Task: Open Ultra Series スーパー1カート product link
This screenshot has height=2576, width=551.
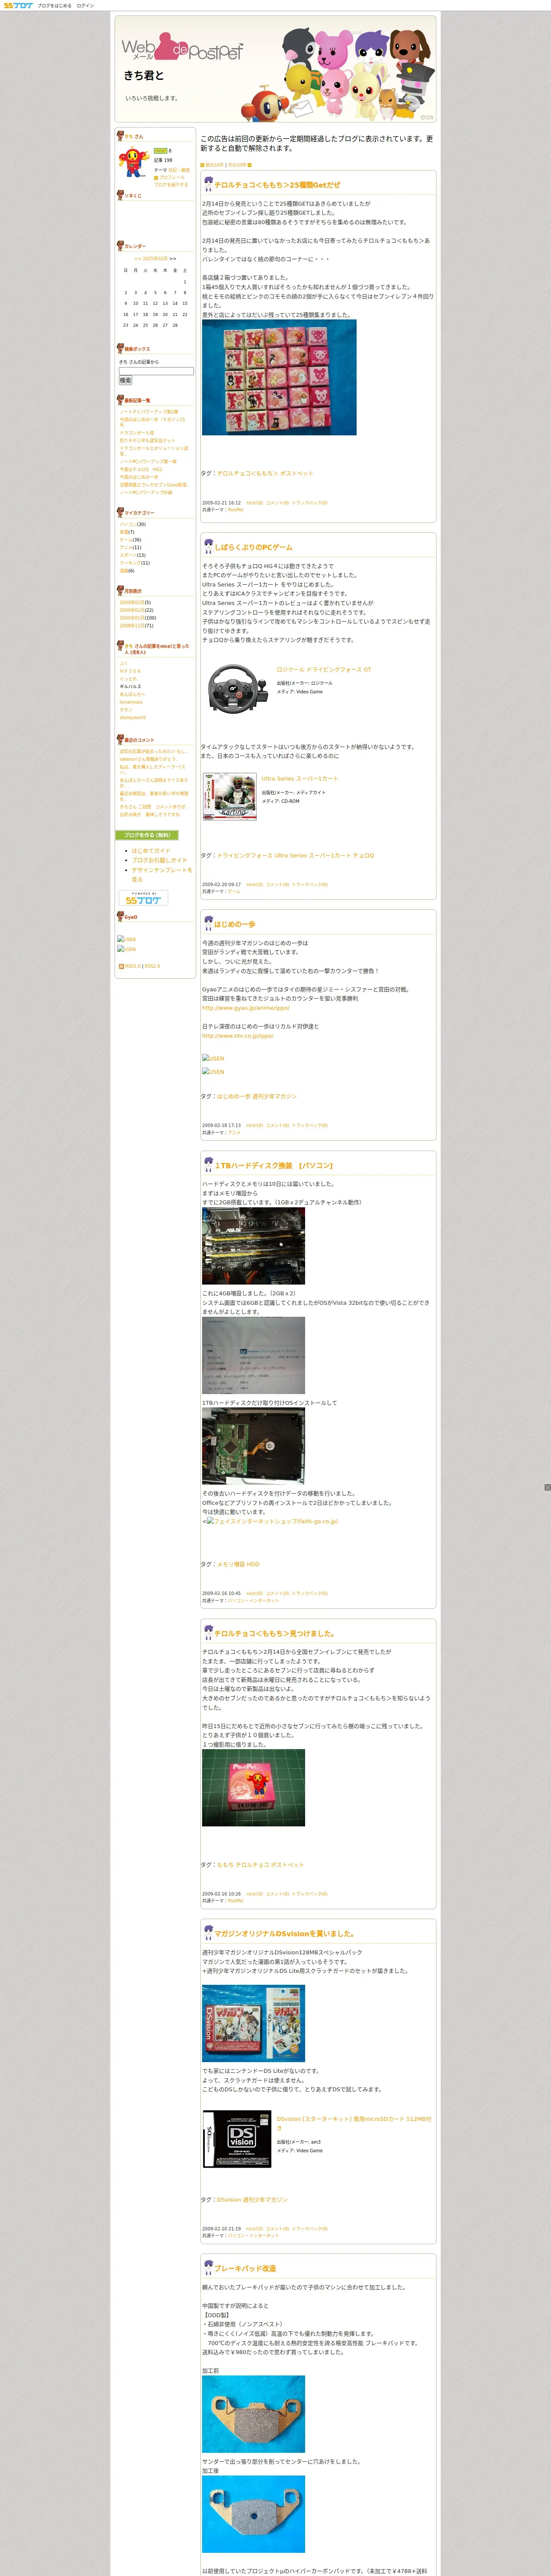Action: click(300, 778)
